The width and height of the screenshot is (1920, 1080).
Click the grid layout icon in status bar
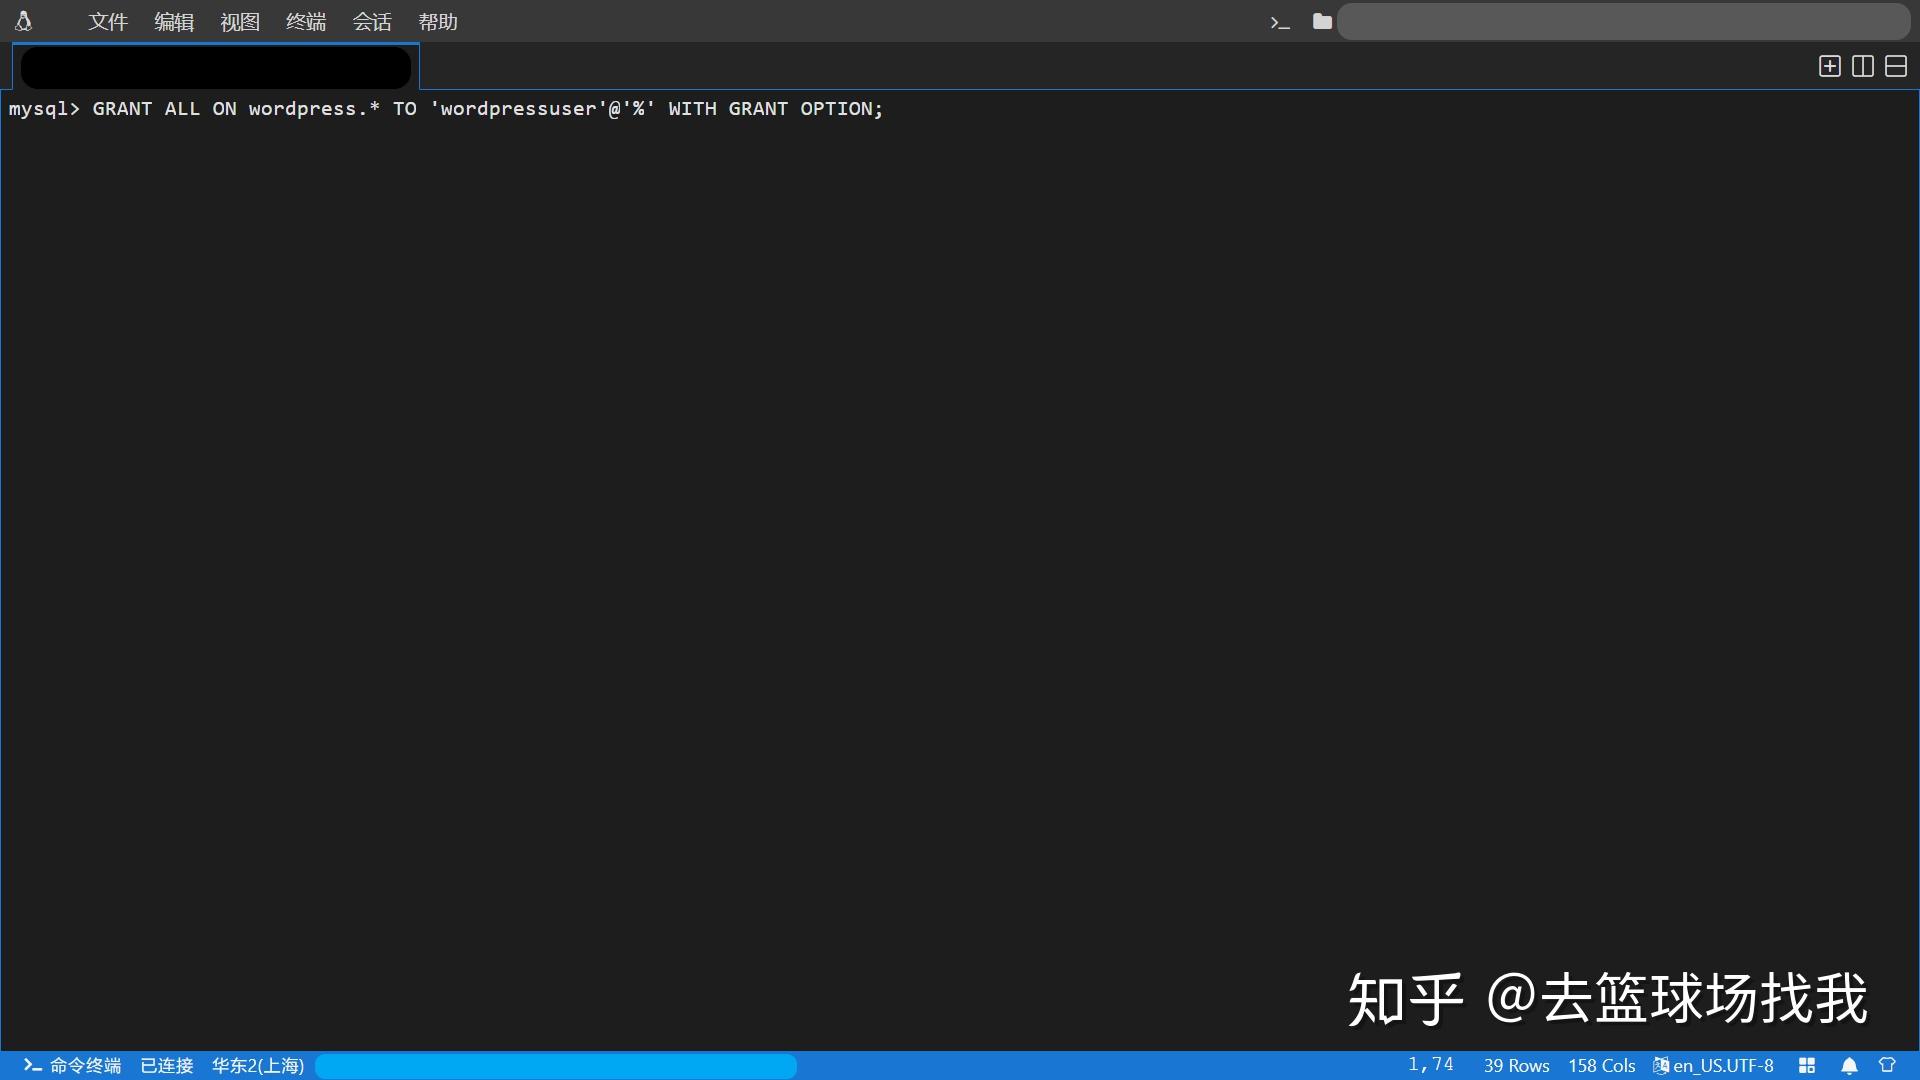1807,1066
